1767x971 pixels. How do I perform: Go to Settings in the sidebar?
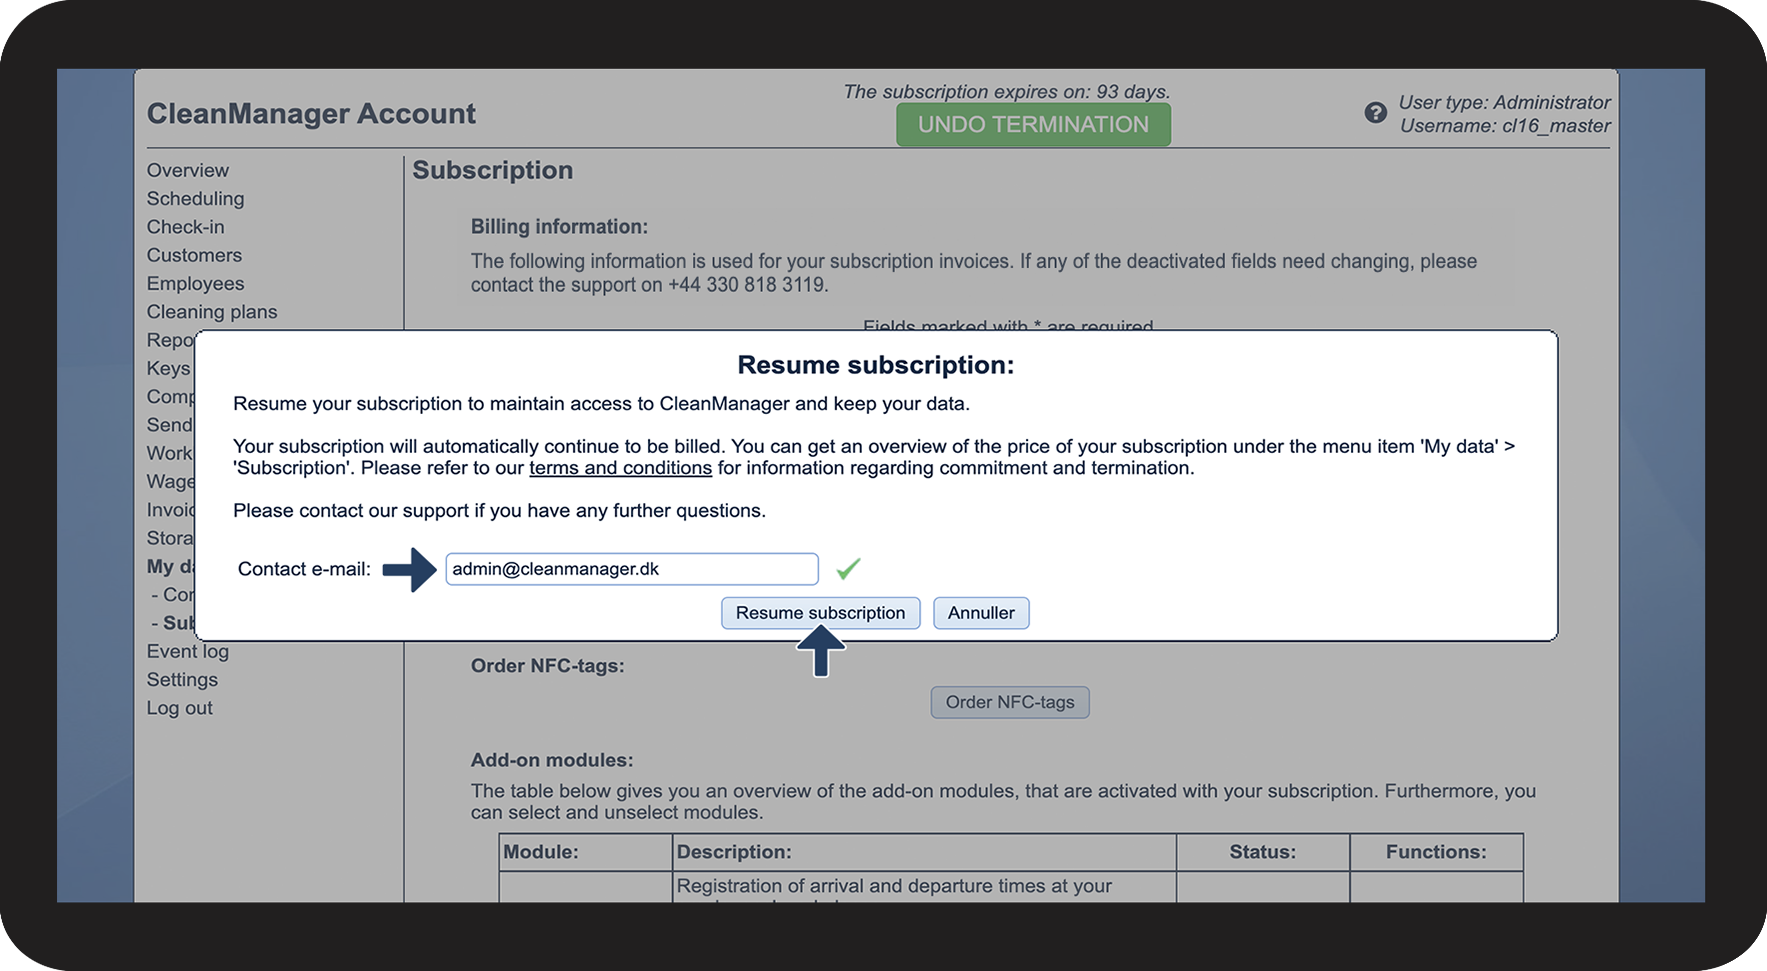[x=182, y=679]
